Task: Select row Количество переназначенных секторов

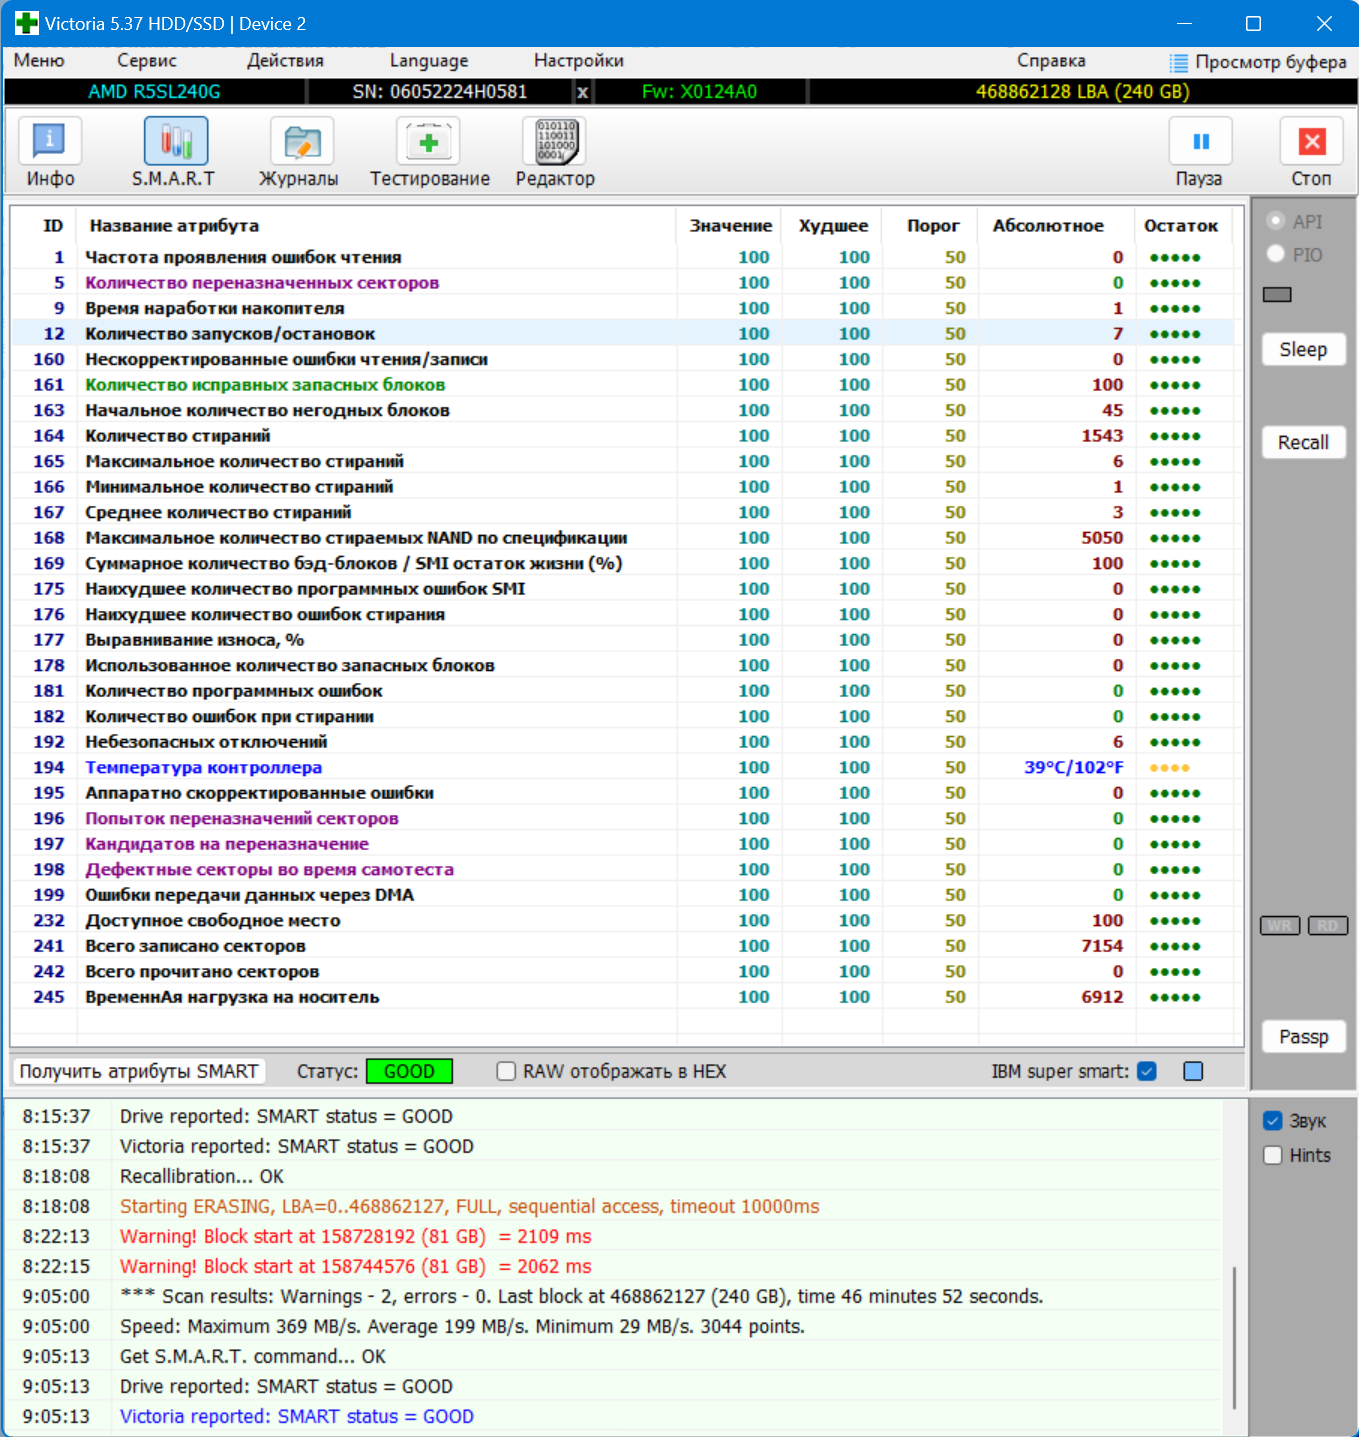Action: (622, 283)
